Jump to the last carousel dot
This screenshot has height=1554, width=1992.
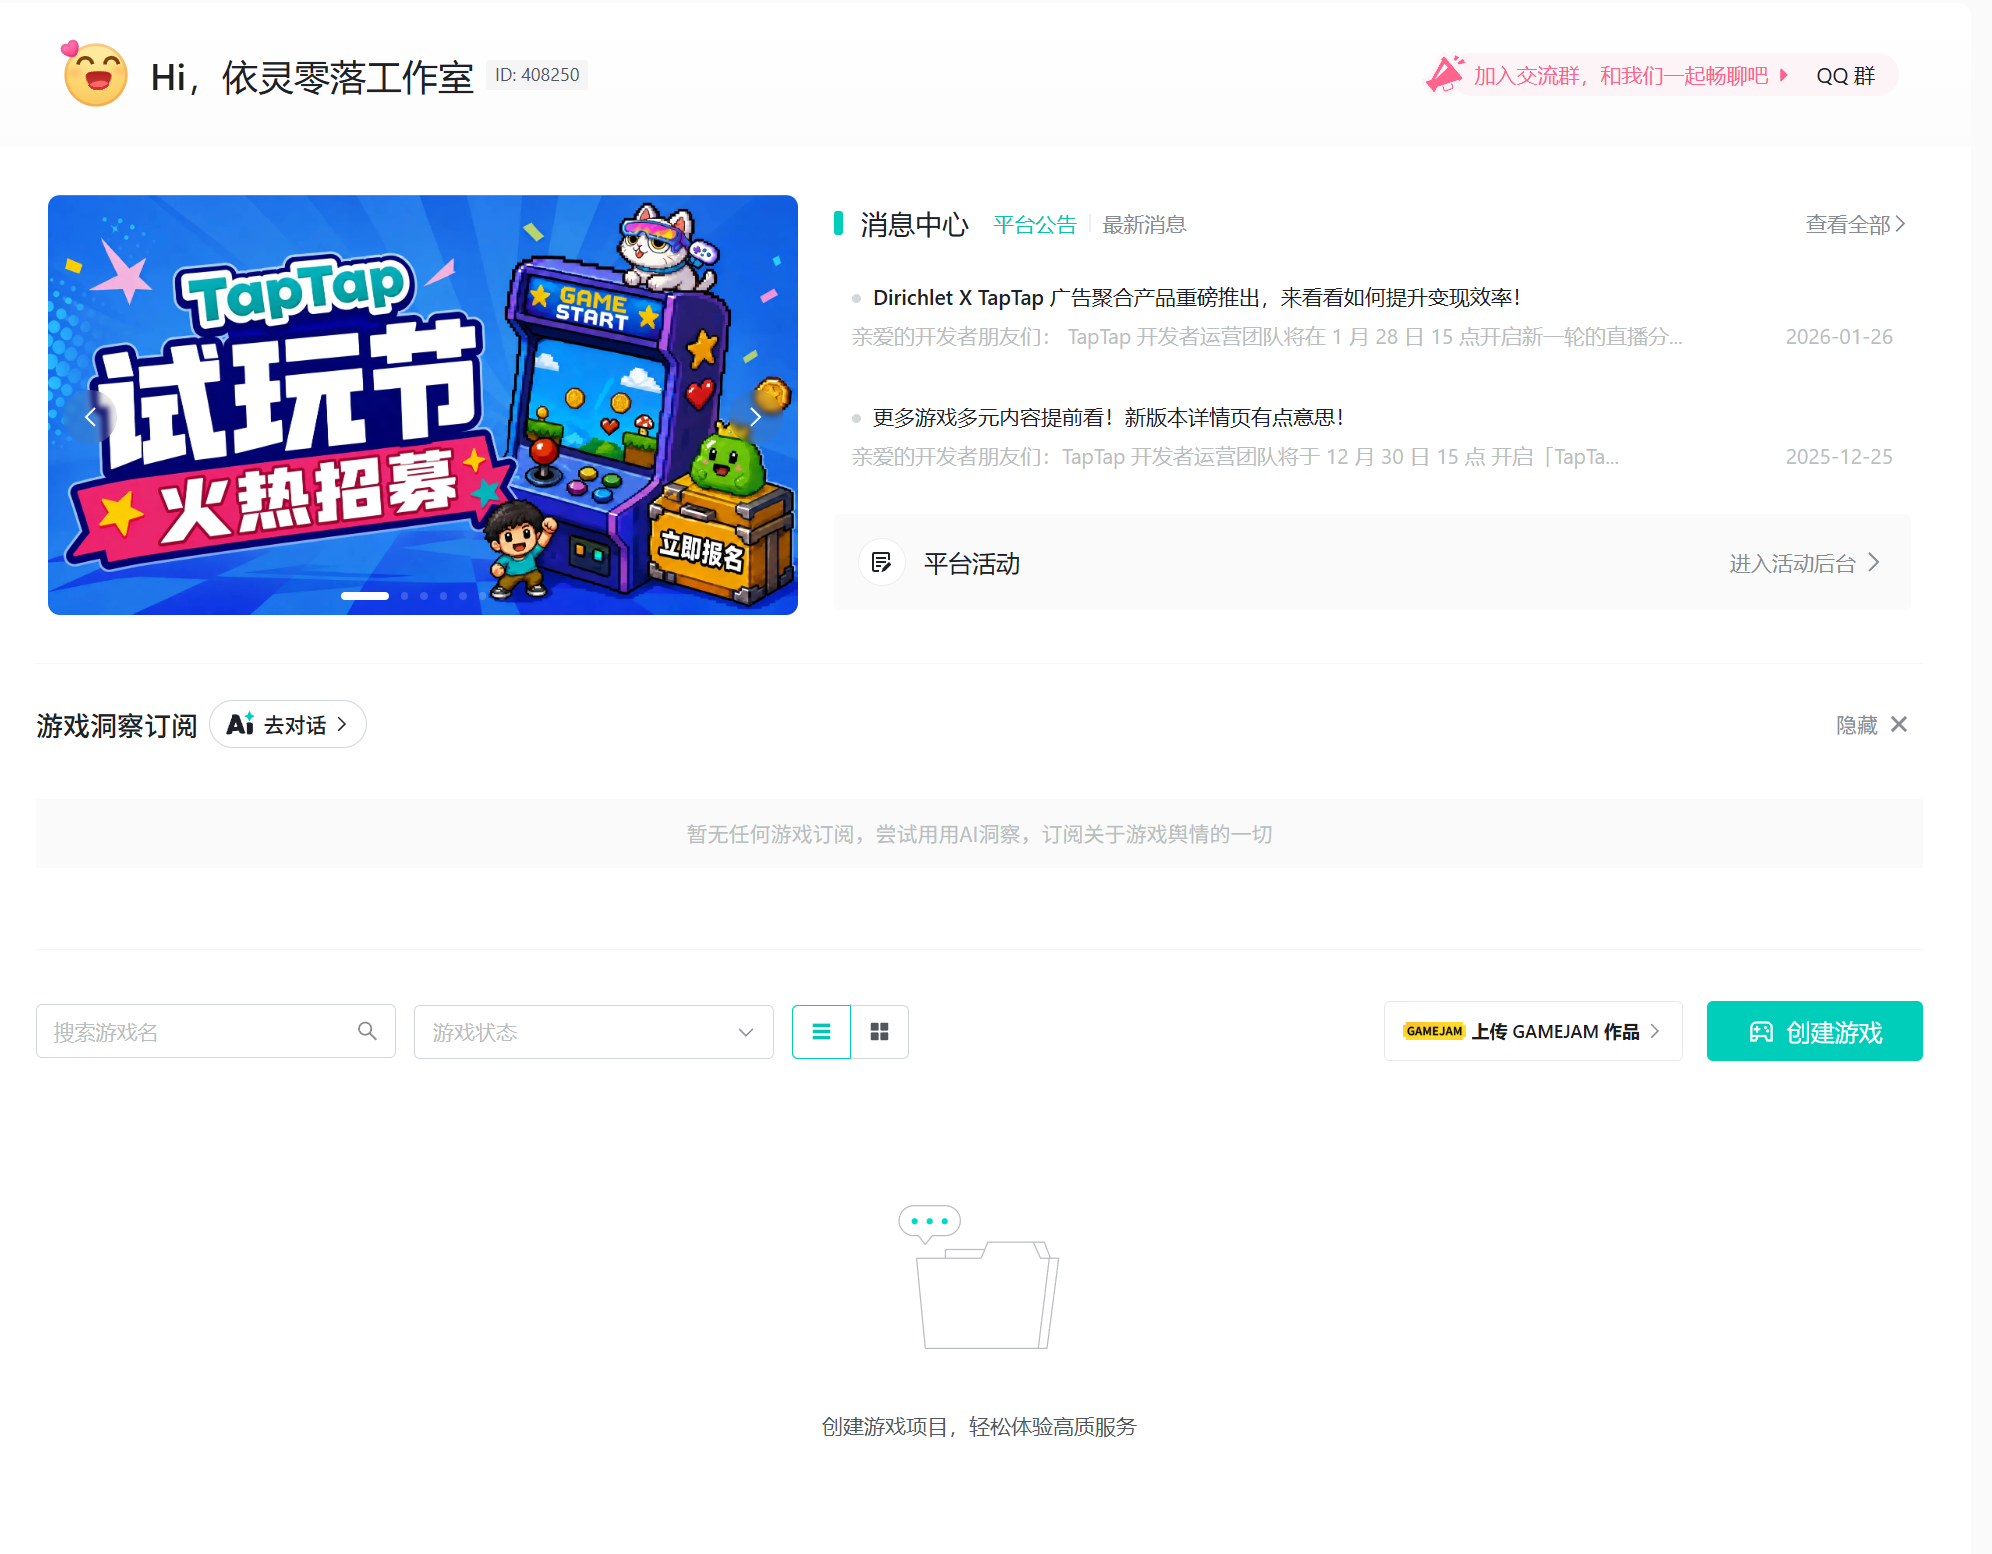point(482,596)
